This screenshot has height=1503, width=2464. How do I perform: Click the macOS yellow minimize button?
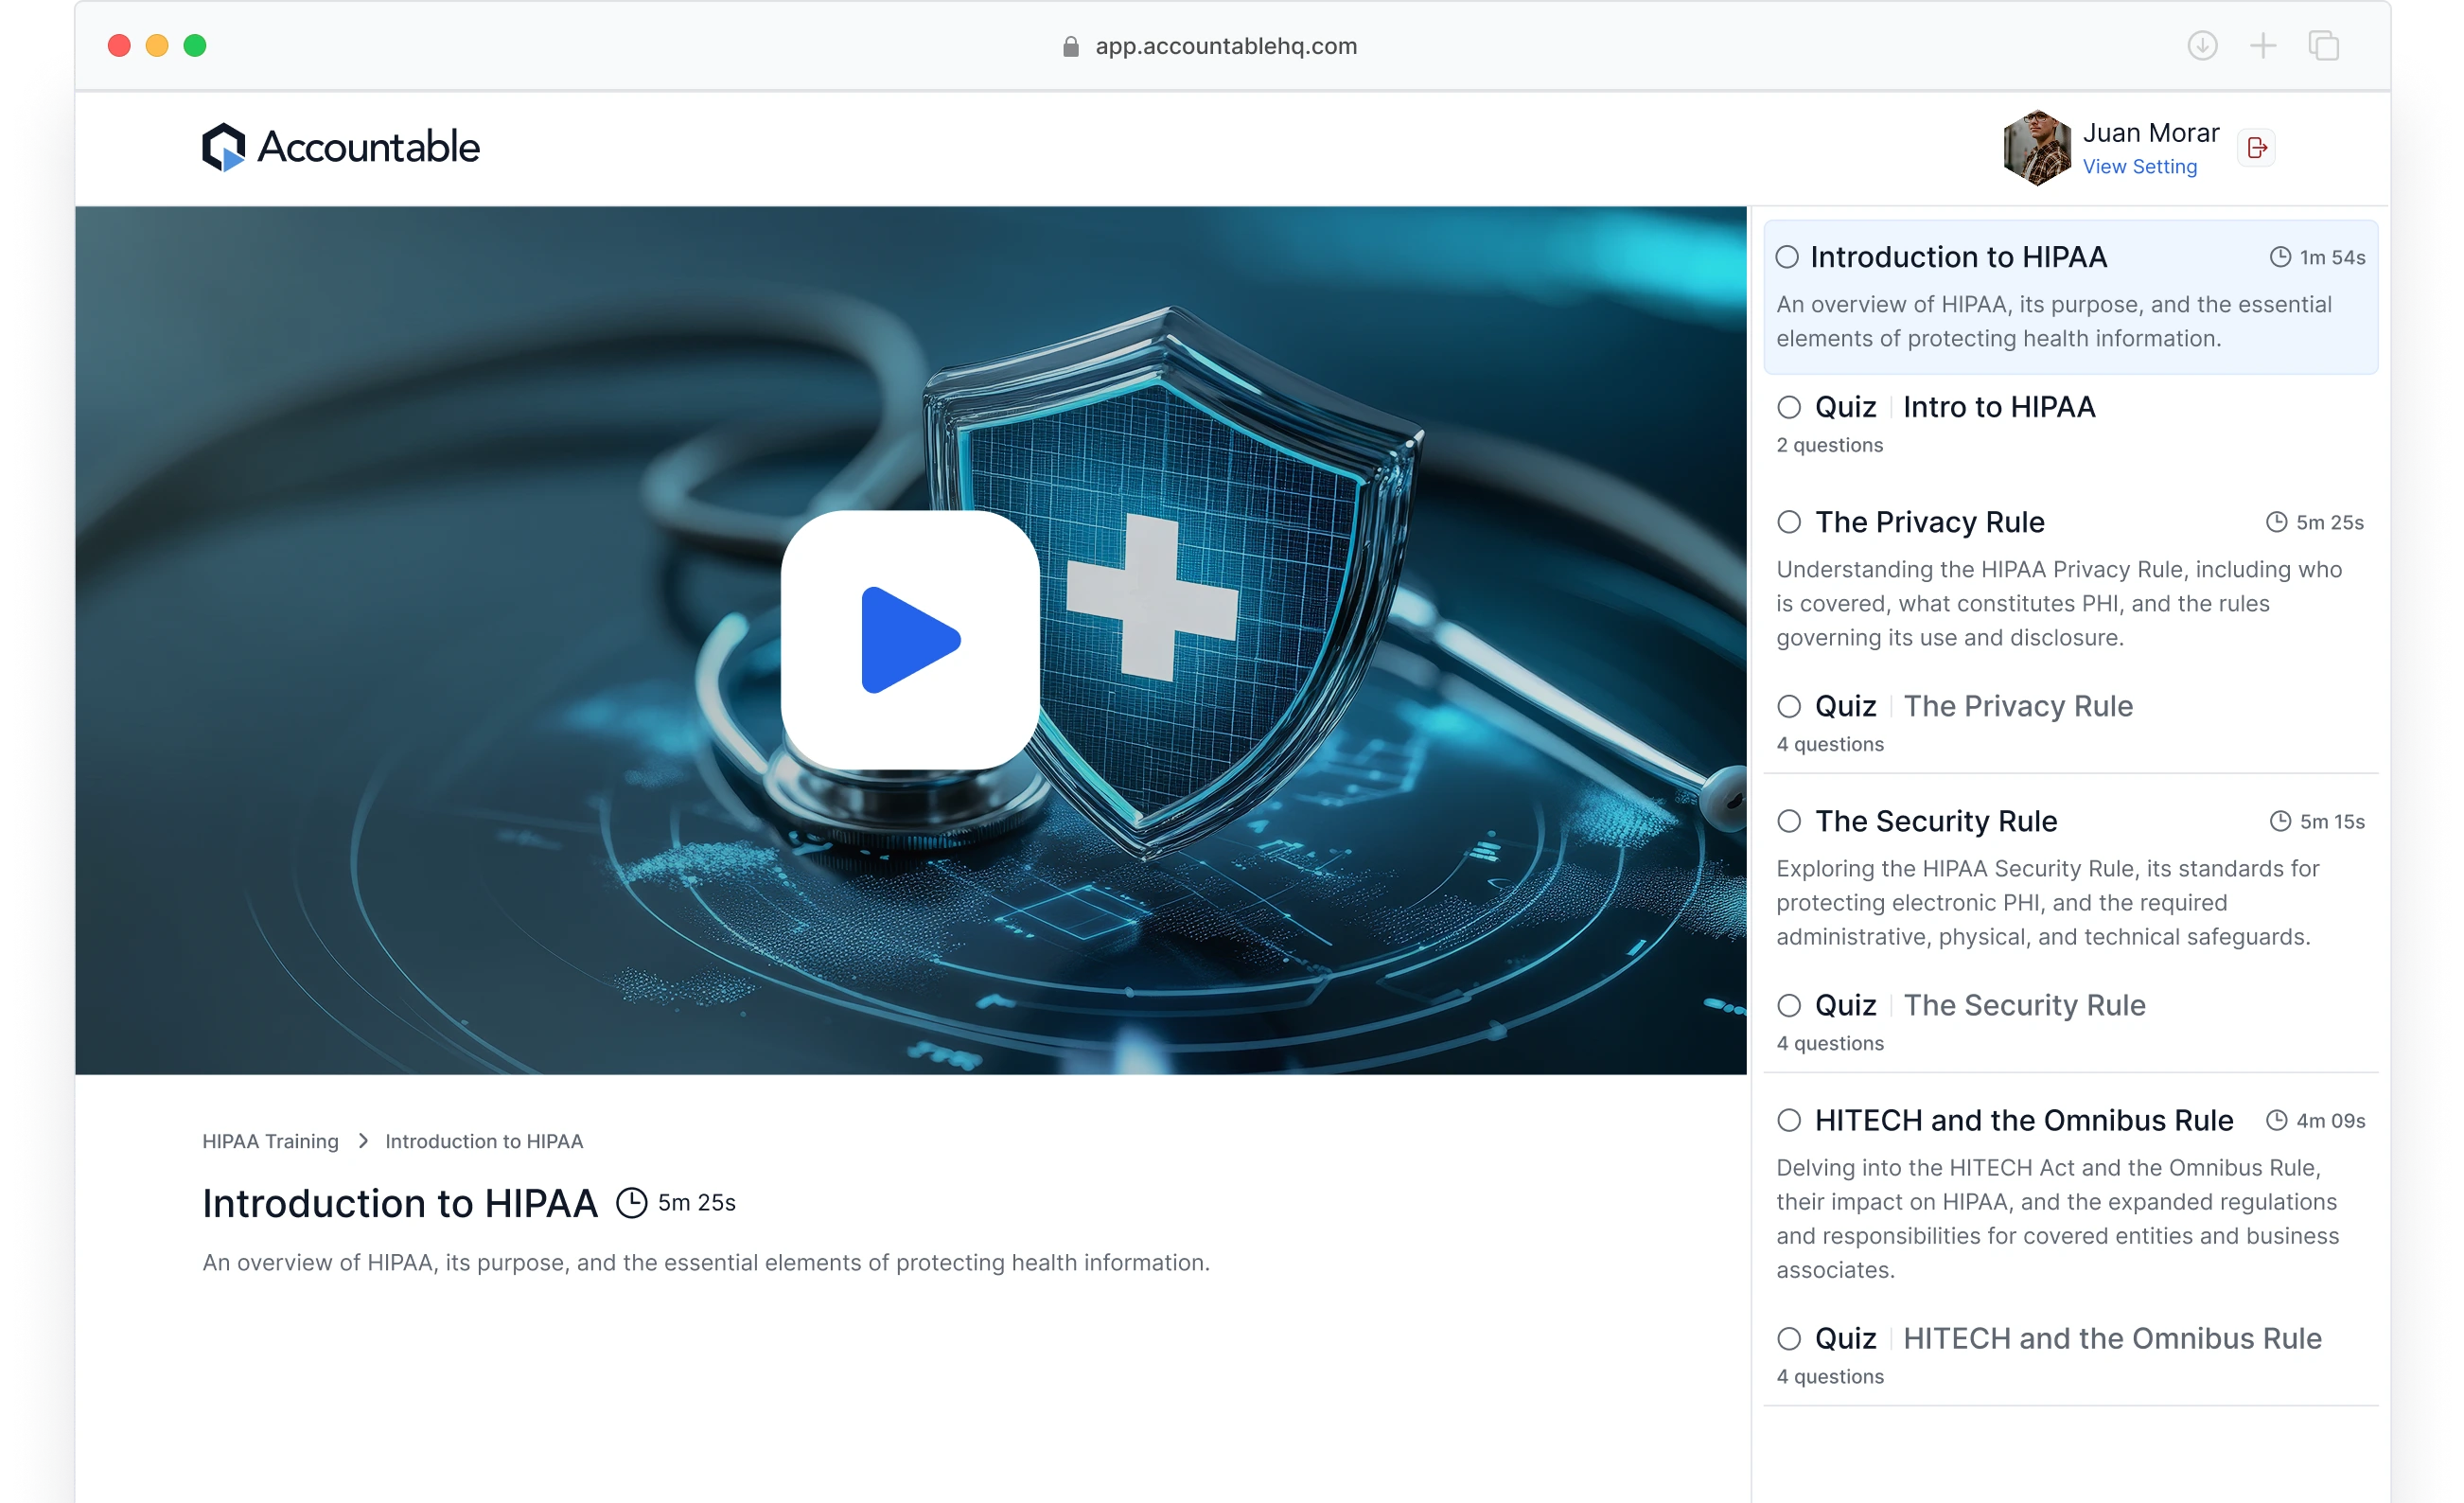tap(157, 46)
